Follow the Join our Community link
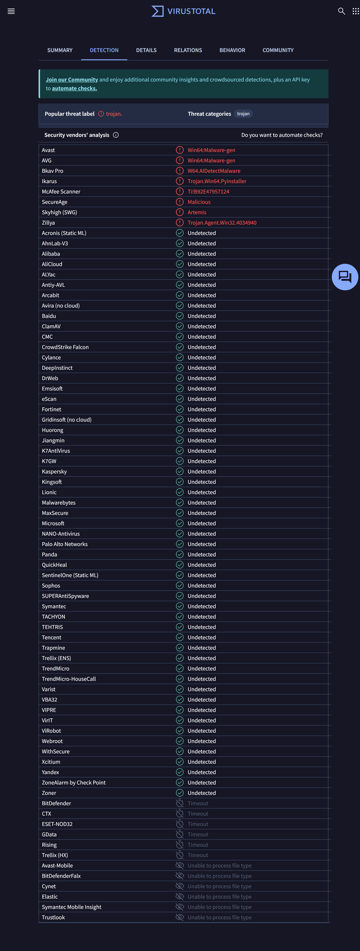This screenshot has width=360, height=951. 72,79
